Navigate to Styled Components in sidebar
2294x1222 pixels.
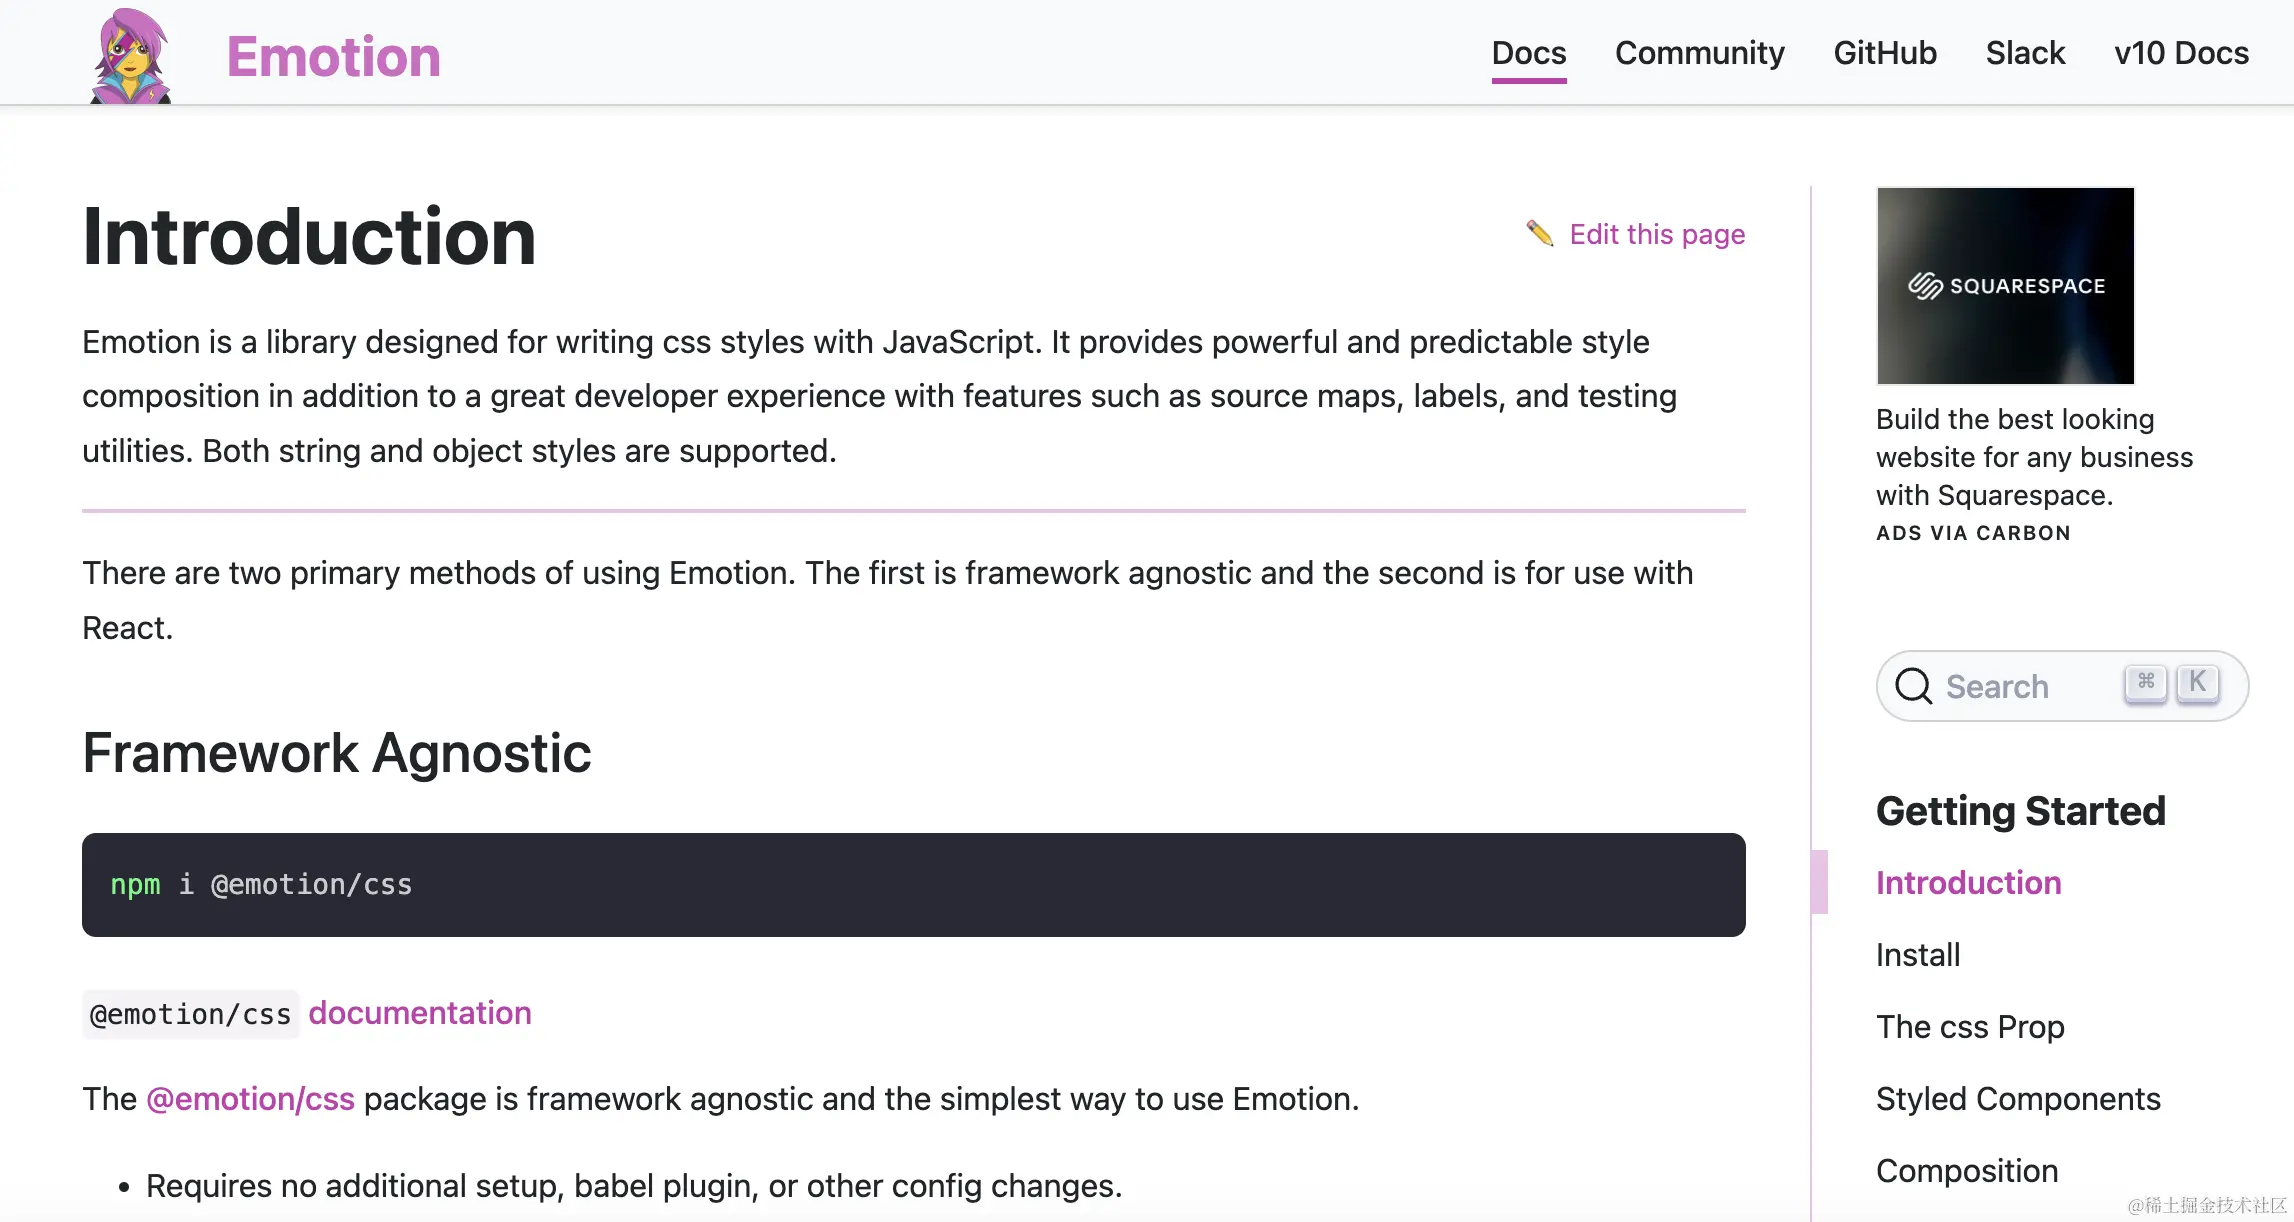2018,1099
